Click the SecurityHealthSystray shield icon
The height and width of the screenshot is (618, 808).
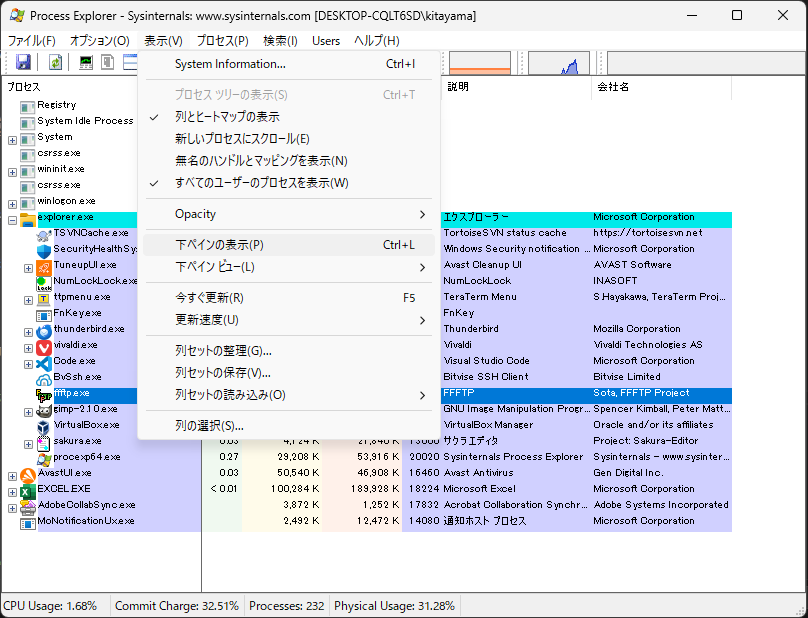(44, 252)
